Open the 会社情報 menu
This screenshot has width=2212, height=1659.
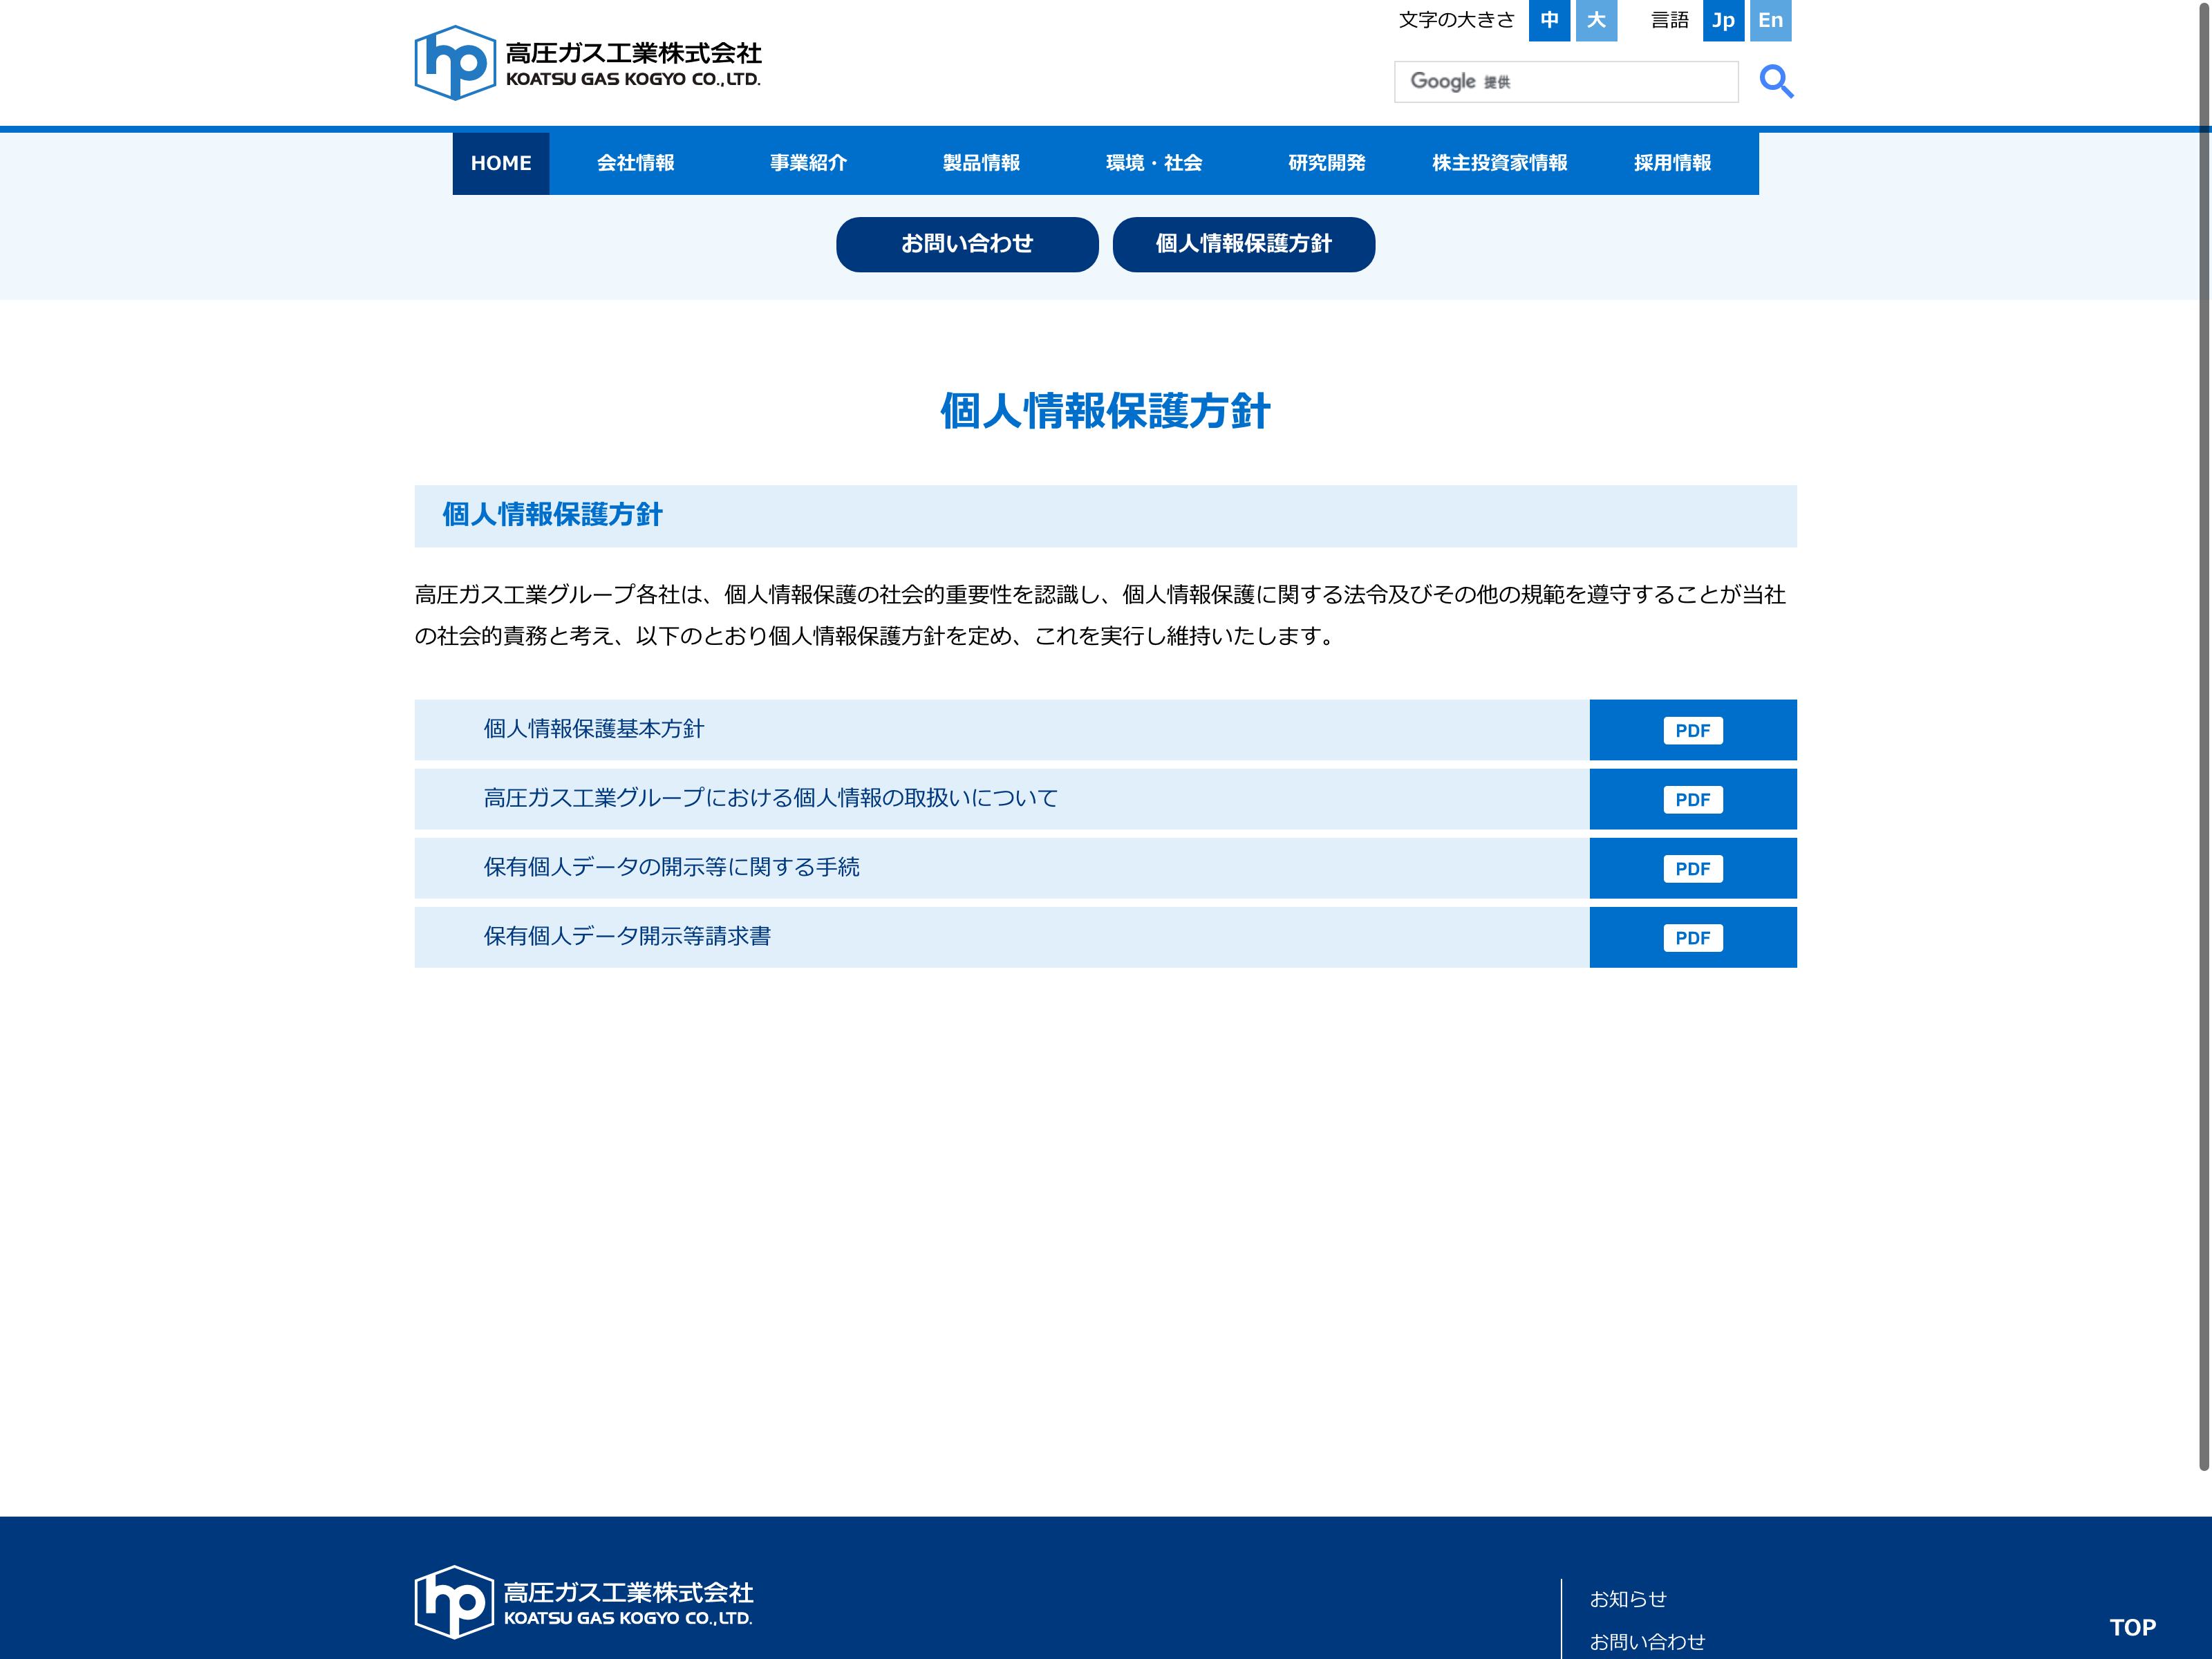pos(635,163)
